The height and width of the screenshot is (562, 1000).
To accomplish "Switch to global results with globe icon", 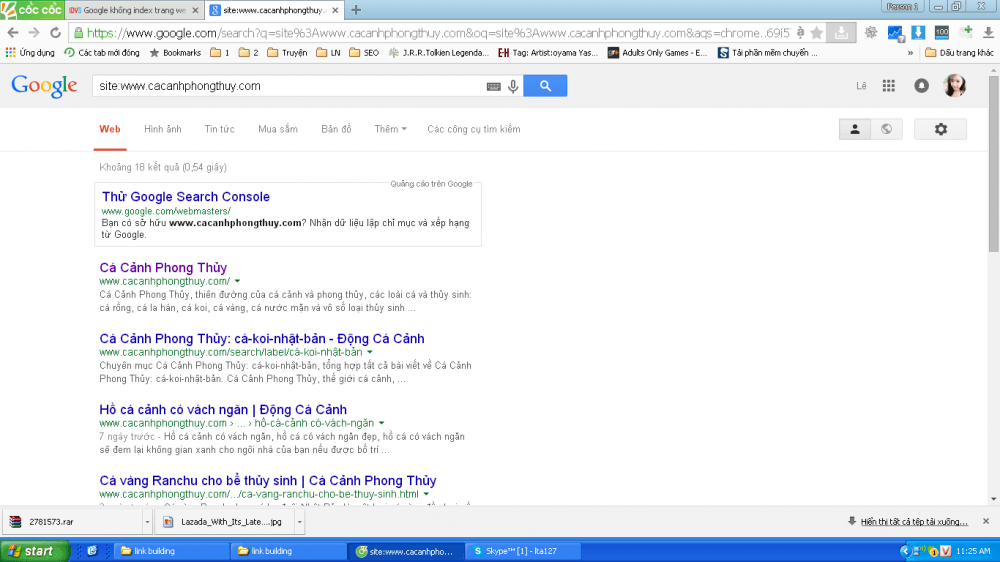I will [x=886, y=129].
